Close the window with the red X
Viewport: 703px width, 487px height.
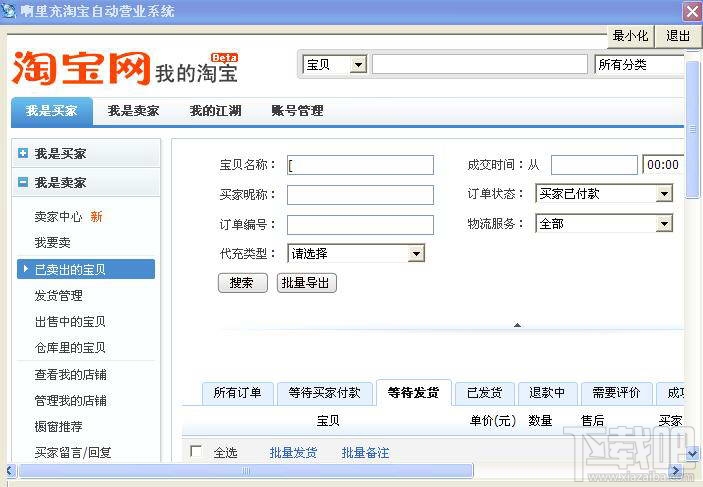[692, 11]
